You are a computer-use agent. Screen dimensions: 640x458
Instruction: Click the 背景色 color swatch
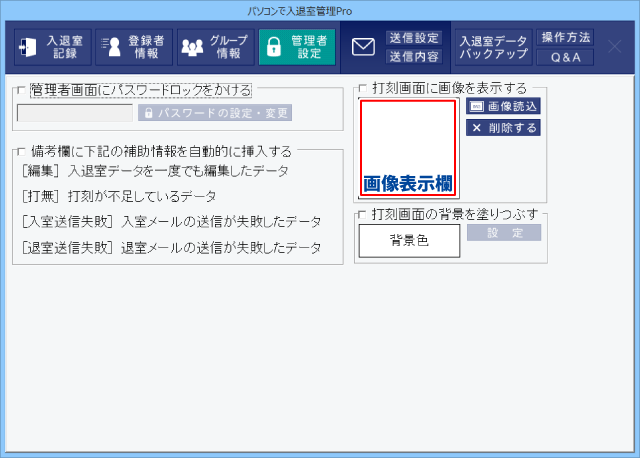(x=409, y=240)
